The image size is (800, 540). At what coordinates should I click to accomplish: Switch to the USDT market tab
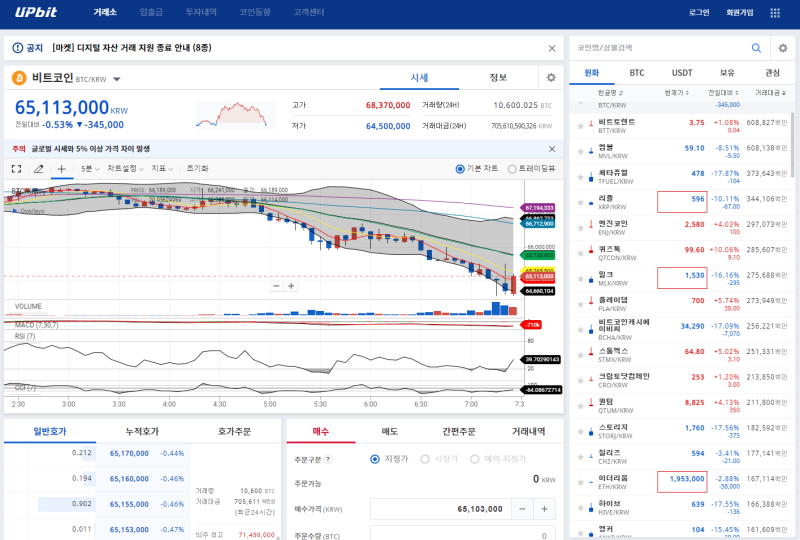[x=682, y=73]
